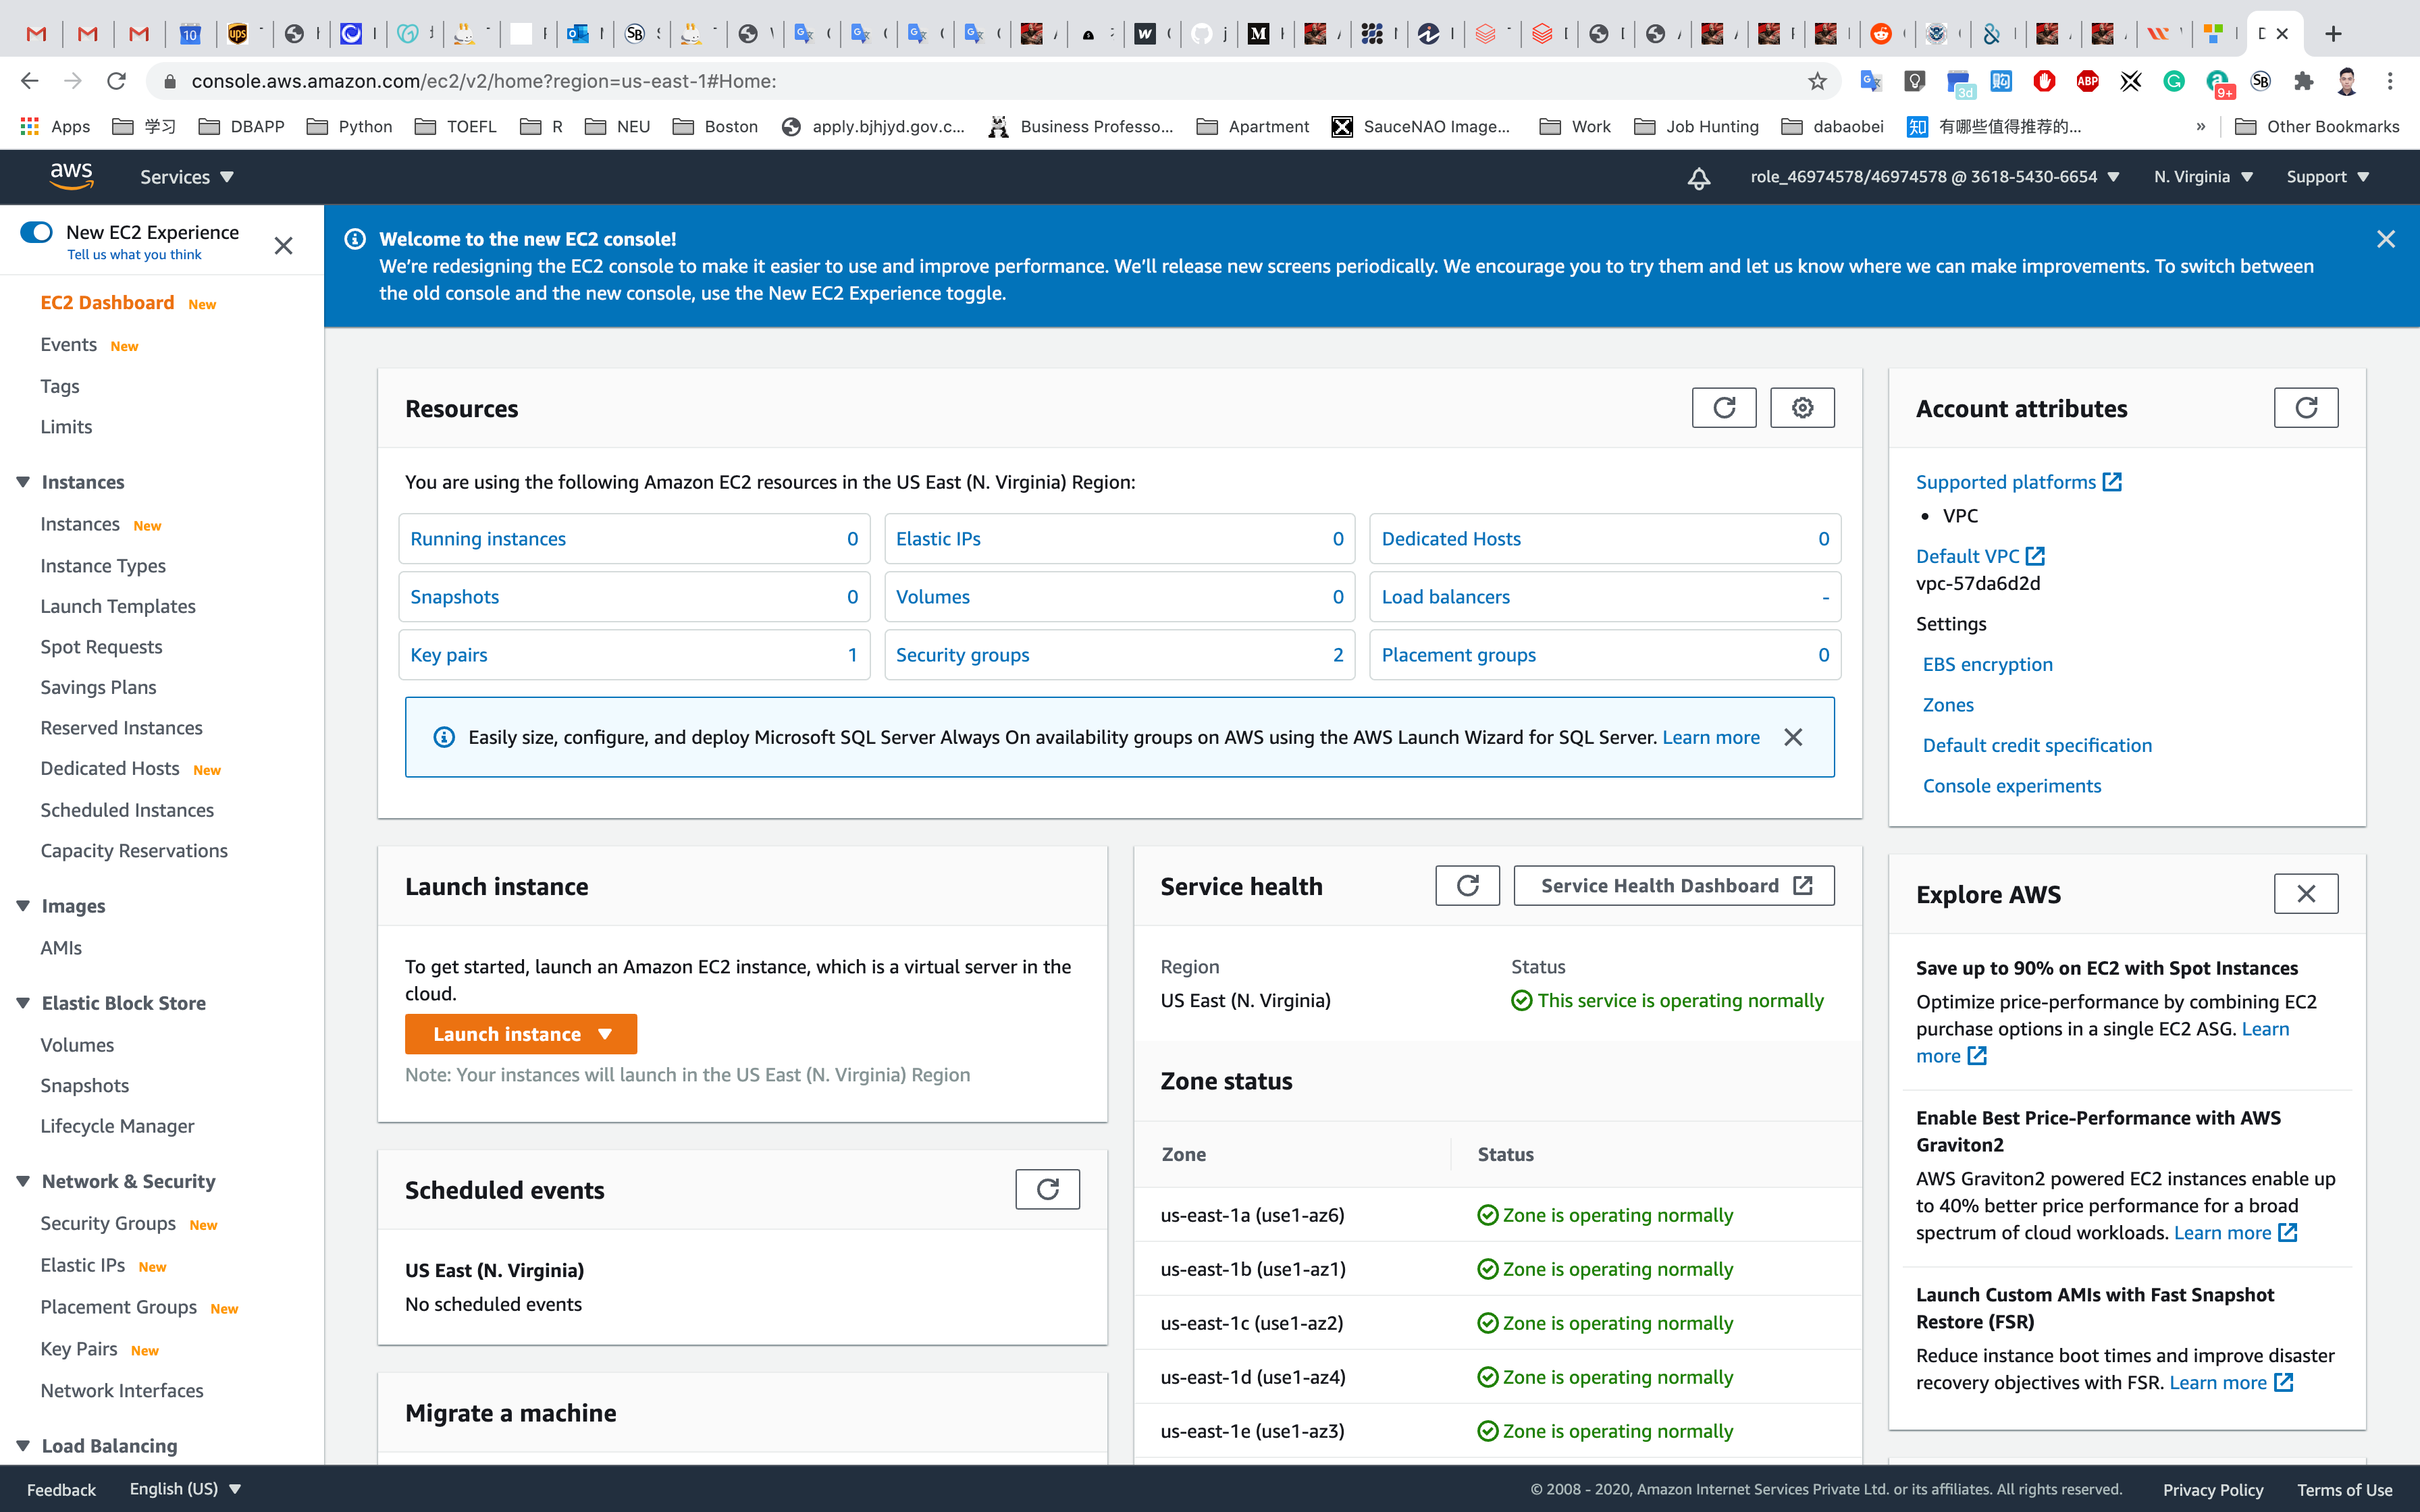
Task: Refresh the Resources panel
Action: [1723, 408]
